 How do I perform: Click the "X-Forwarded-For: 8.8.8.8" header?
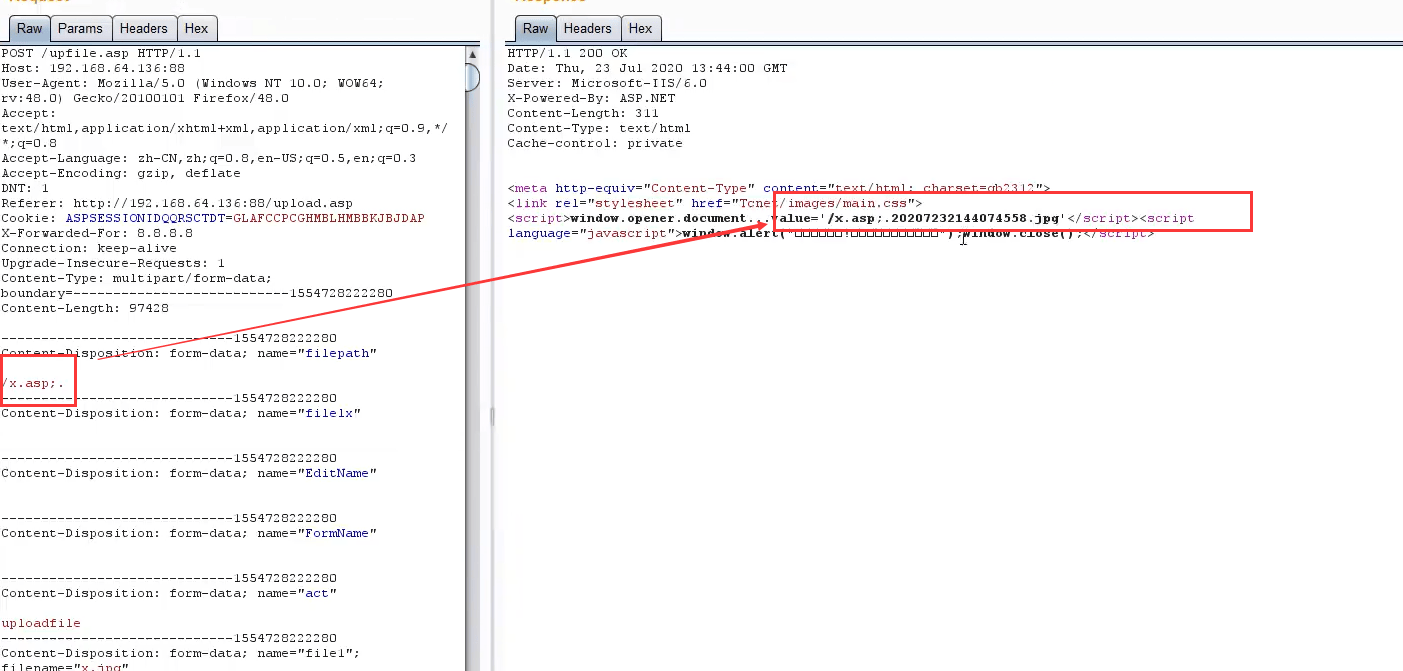97,233
